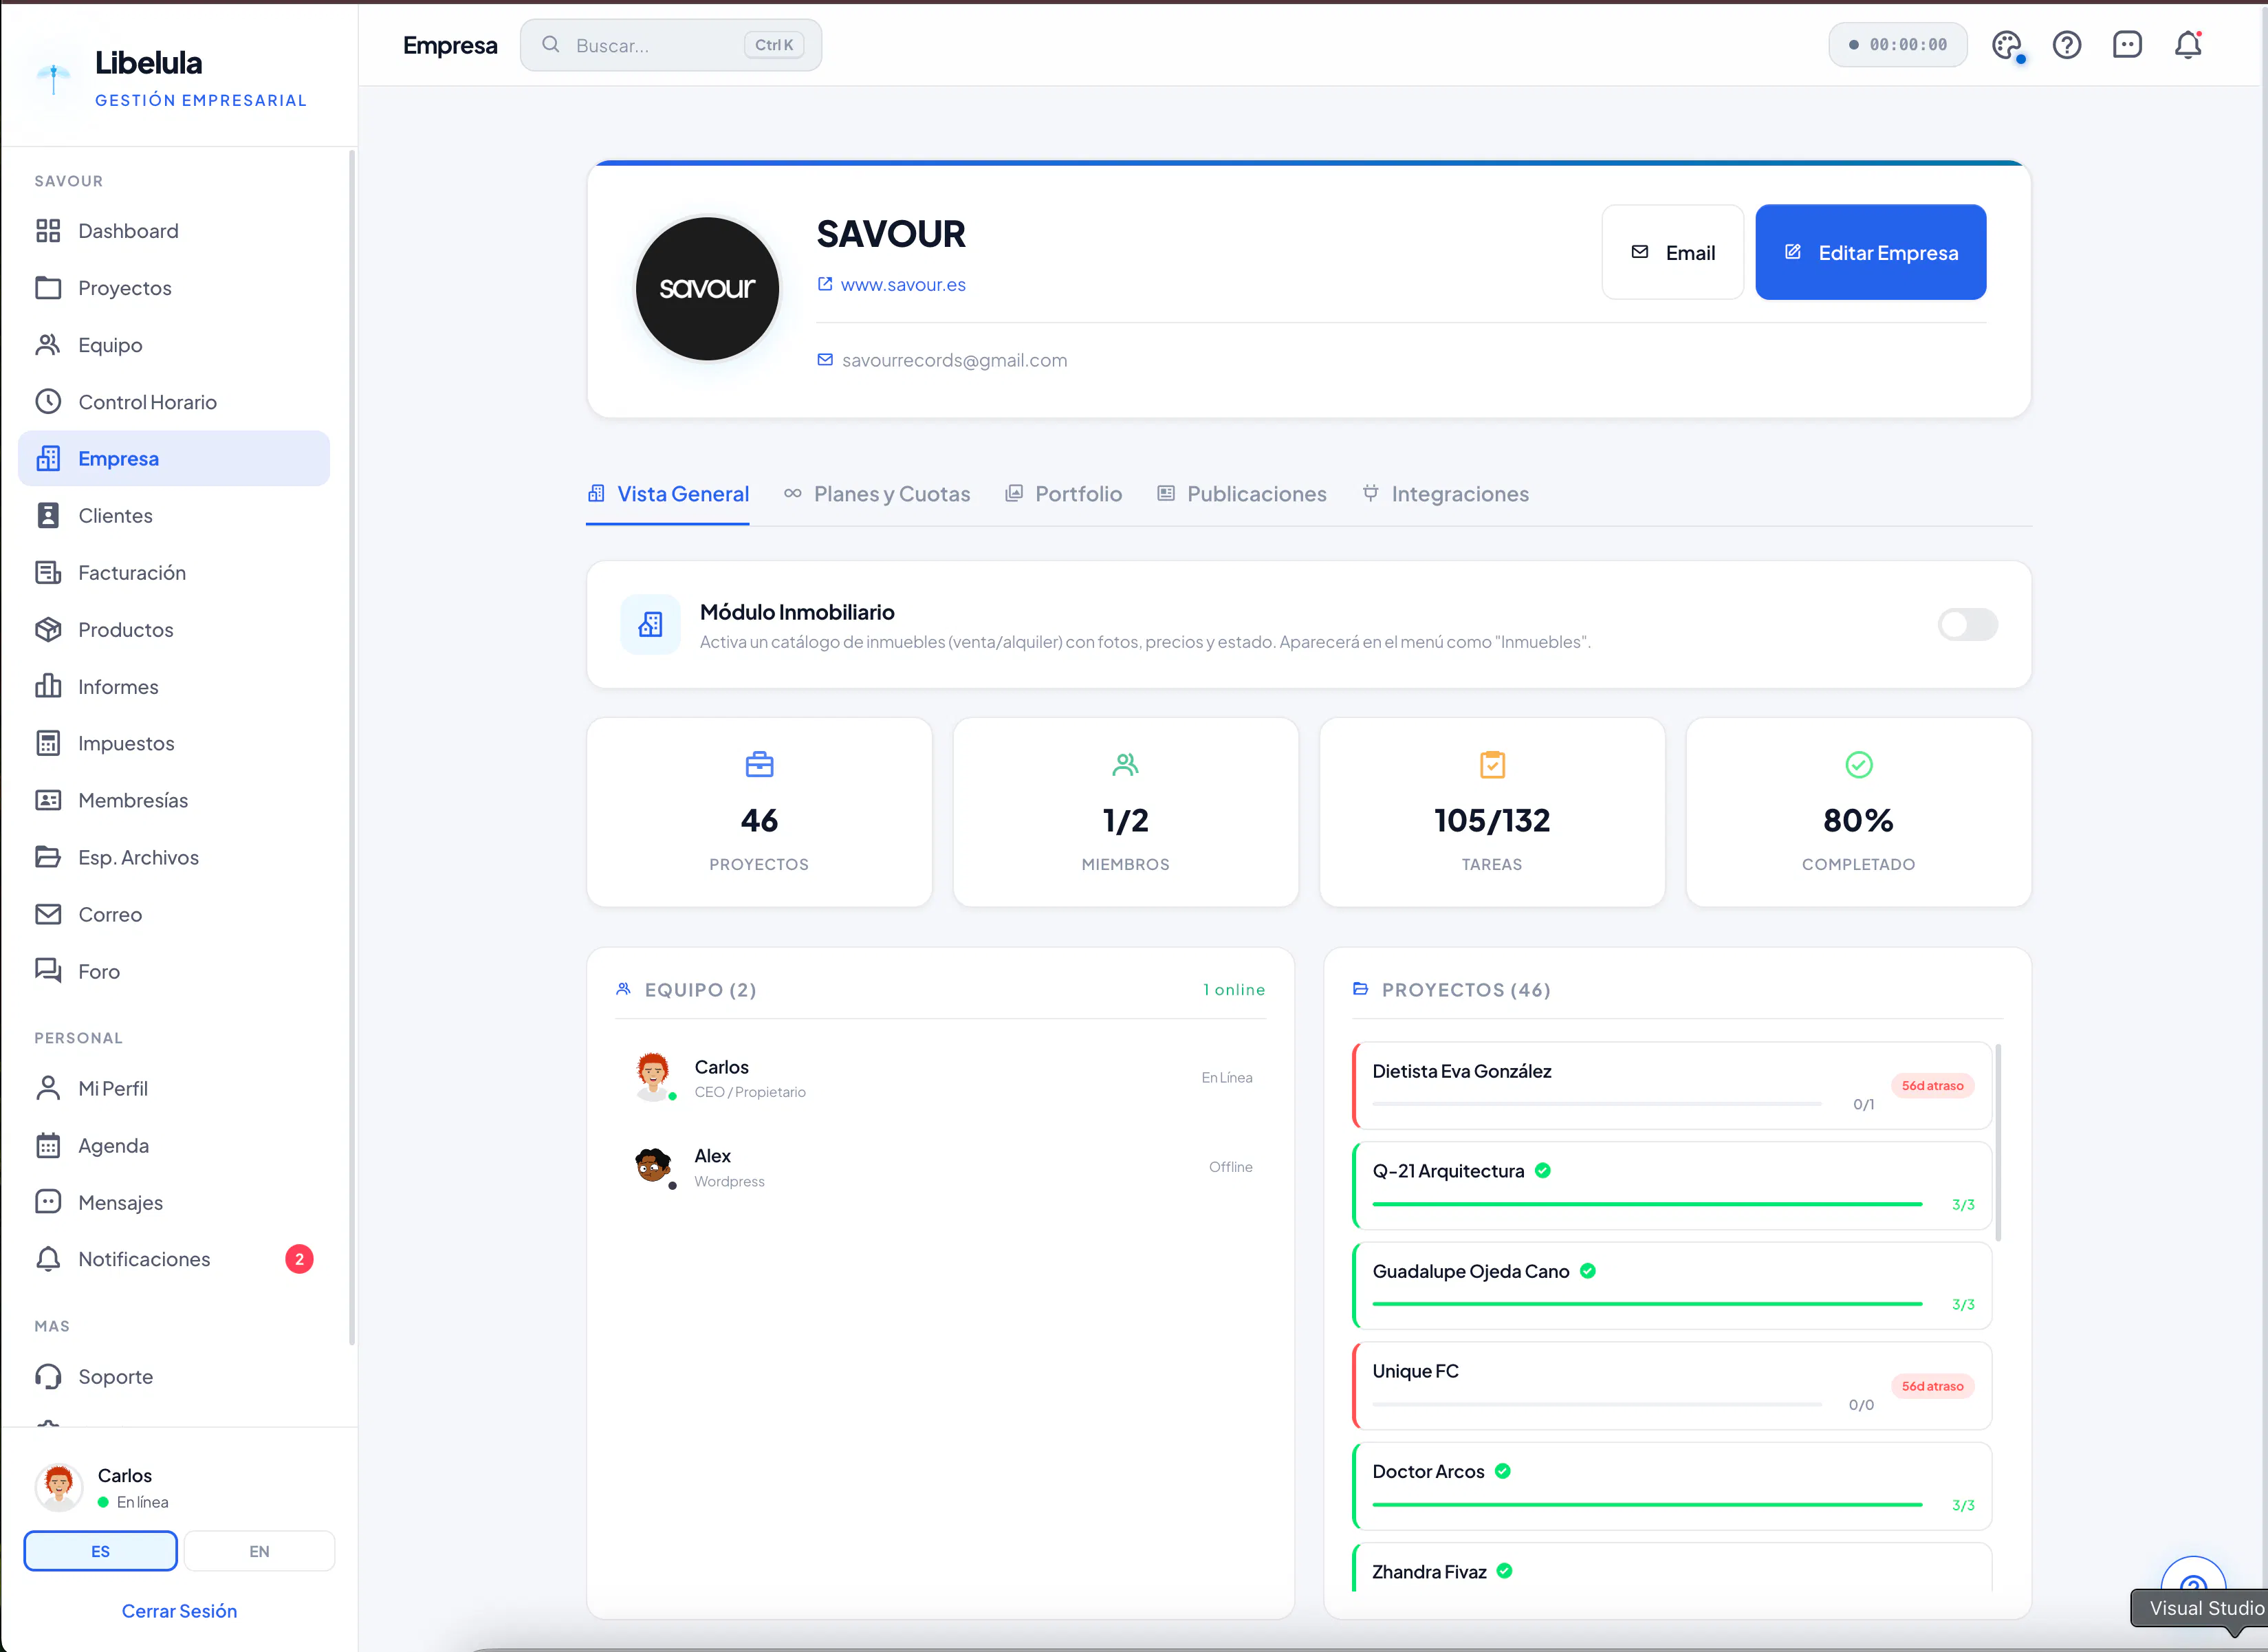Click Cerrar Sesión link
This screenshot has height=1652, width=2268.
point(179,1611)
